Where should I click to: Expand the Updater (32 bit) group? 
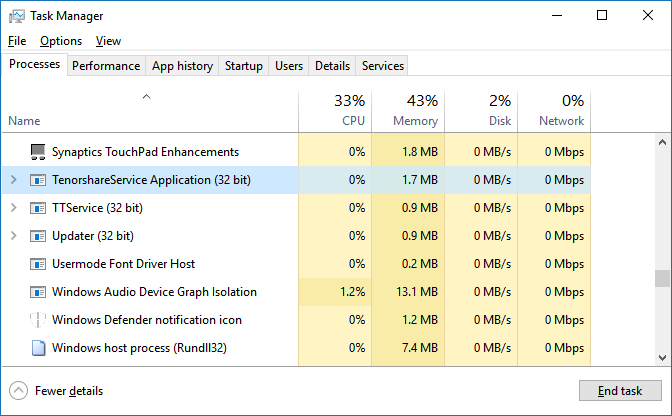(13, 236)
